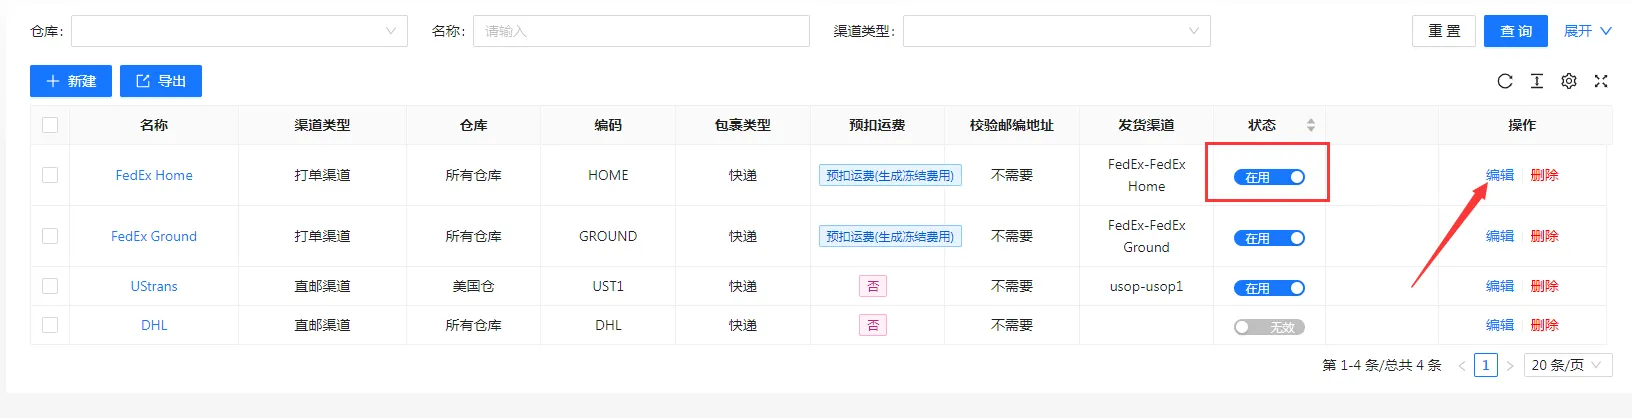This screenshot has width=1632, height=418.
Task: Go to the next page arrow
Action: (x=1510, y=366)
